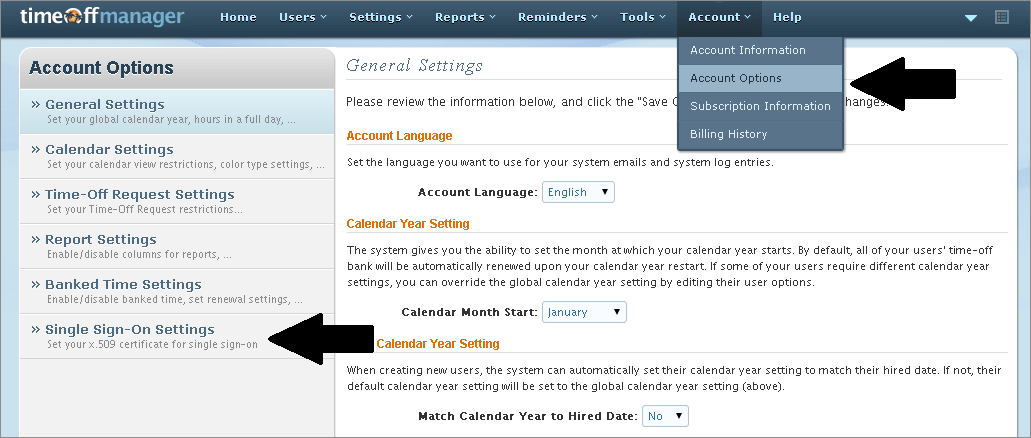Image resolution: width=1031 pixels, height=438 pixels.
Task: Click the list panel icon at top right
Action: click(1002, 17)
